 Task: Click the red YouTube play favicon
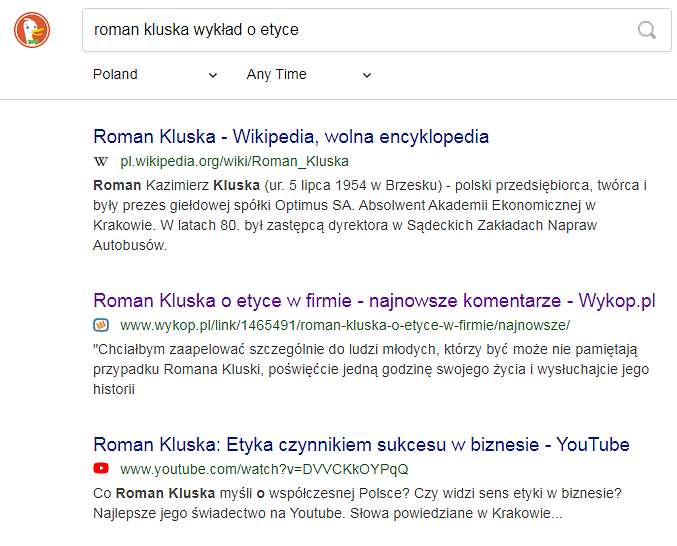pos(101,468)
